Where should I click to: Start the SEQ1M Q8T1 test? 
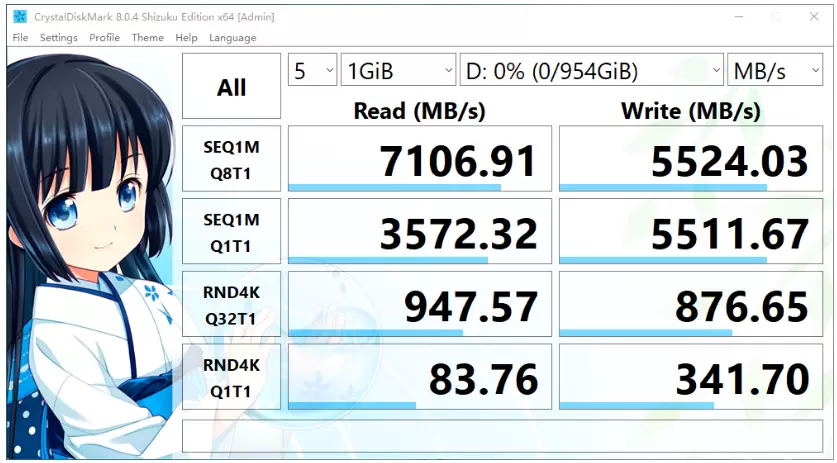[231, 160]
